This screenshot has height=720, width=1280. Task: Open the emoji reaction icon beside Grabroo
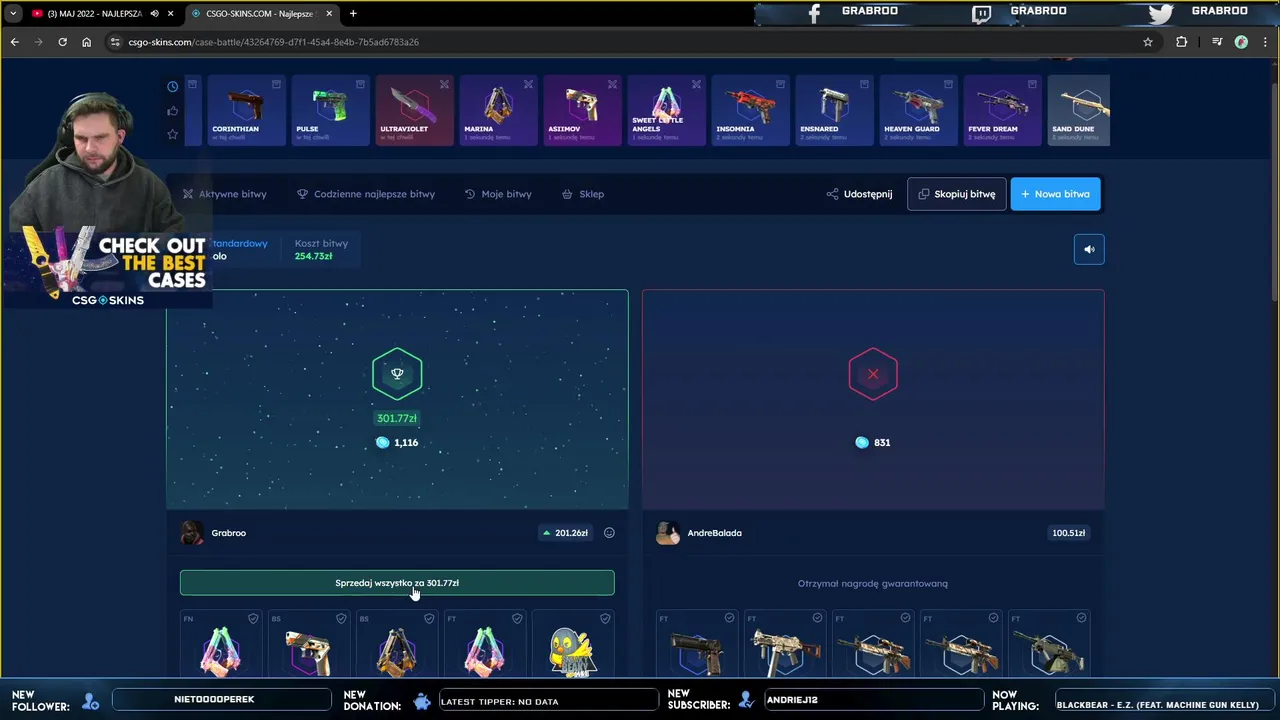pyautogui.click(x=609, y=533)
